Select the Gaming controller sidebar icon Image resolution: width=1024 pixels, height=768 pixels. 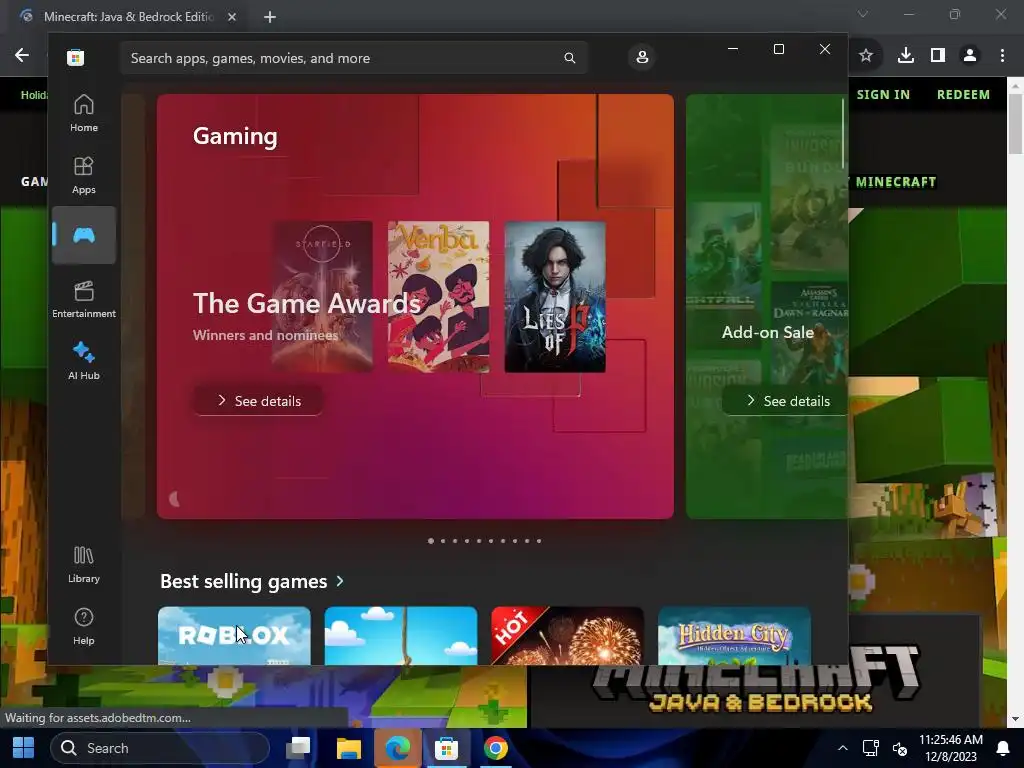click(x=84, y=235)
